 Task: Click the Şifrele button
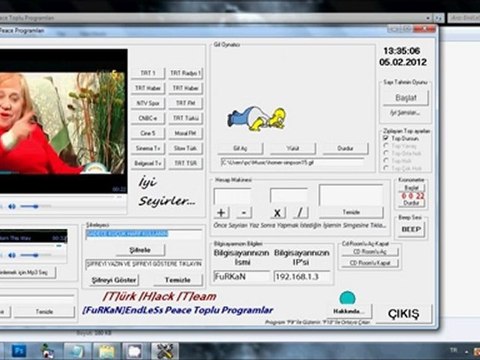pyautogui.click(x=140, y=250)
